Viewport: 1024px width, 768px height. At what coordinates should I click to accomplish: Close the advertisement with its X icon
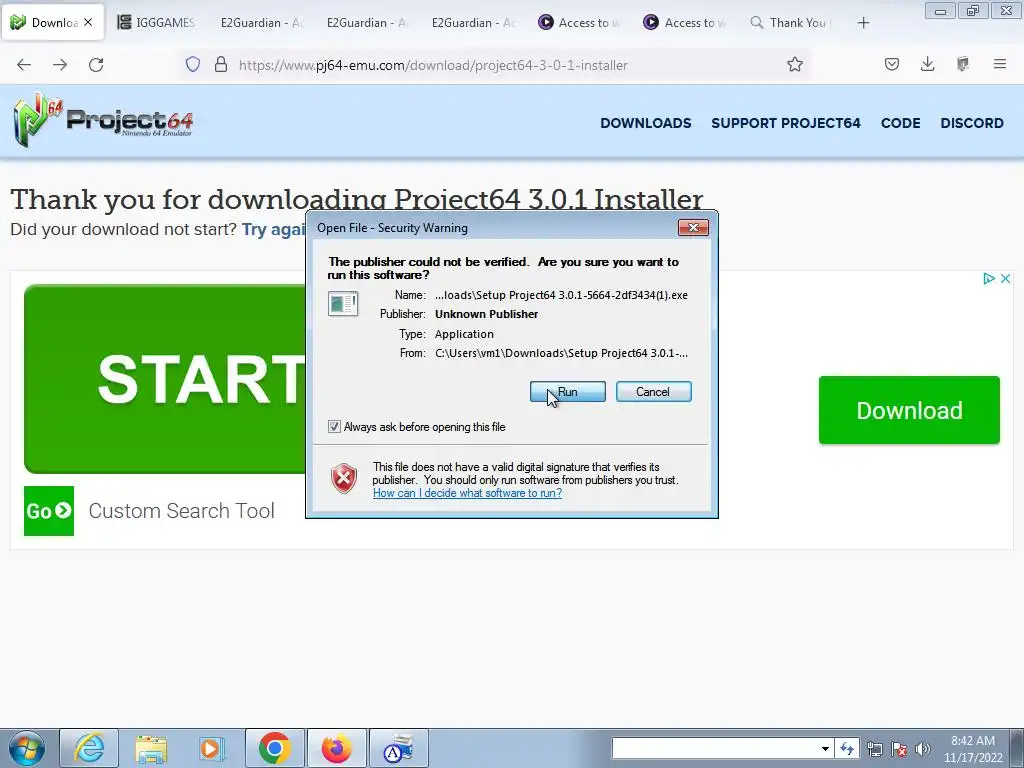click(x=1005, y=278)
